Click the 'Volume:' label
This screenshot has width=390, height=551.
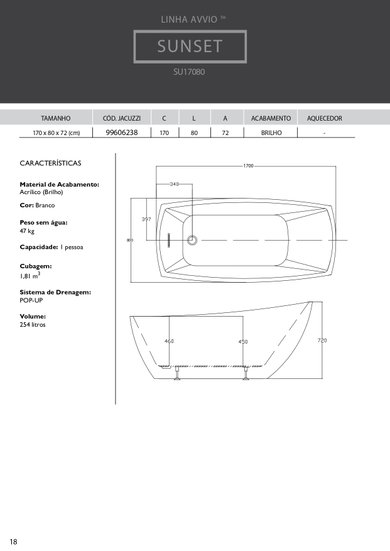coord(33,316)
